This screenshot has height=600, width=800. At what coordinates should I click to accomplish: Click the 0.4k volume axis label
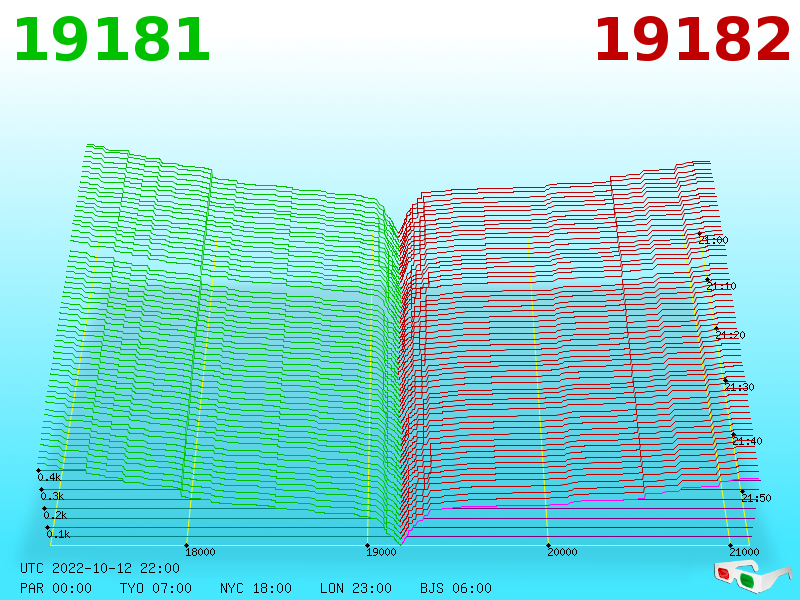(49, 477)
